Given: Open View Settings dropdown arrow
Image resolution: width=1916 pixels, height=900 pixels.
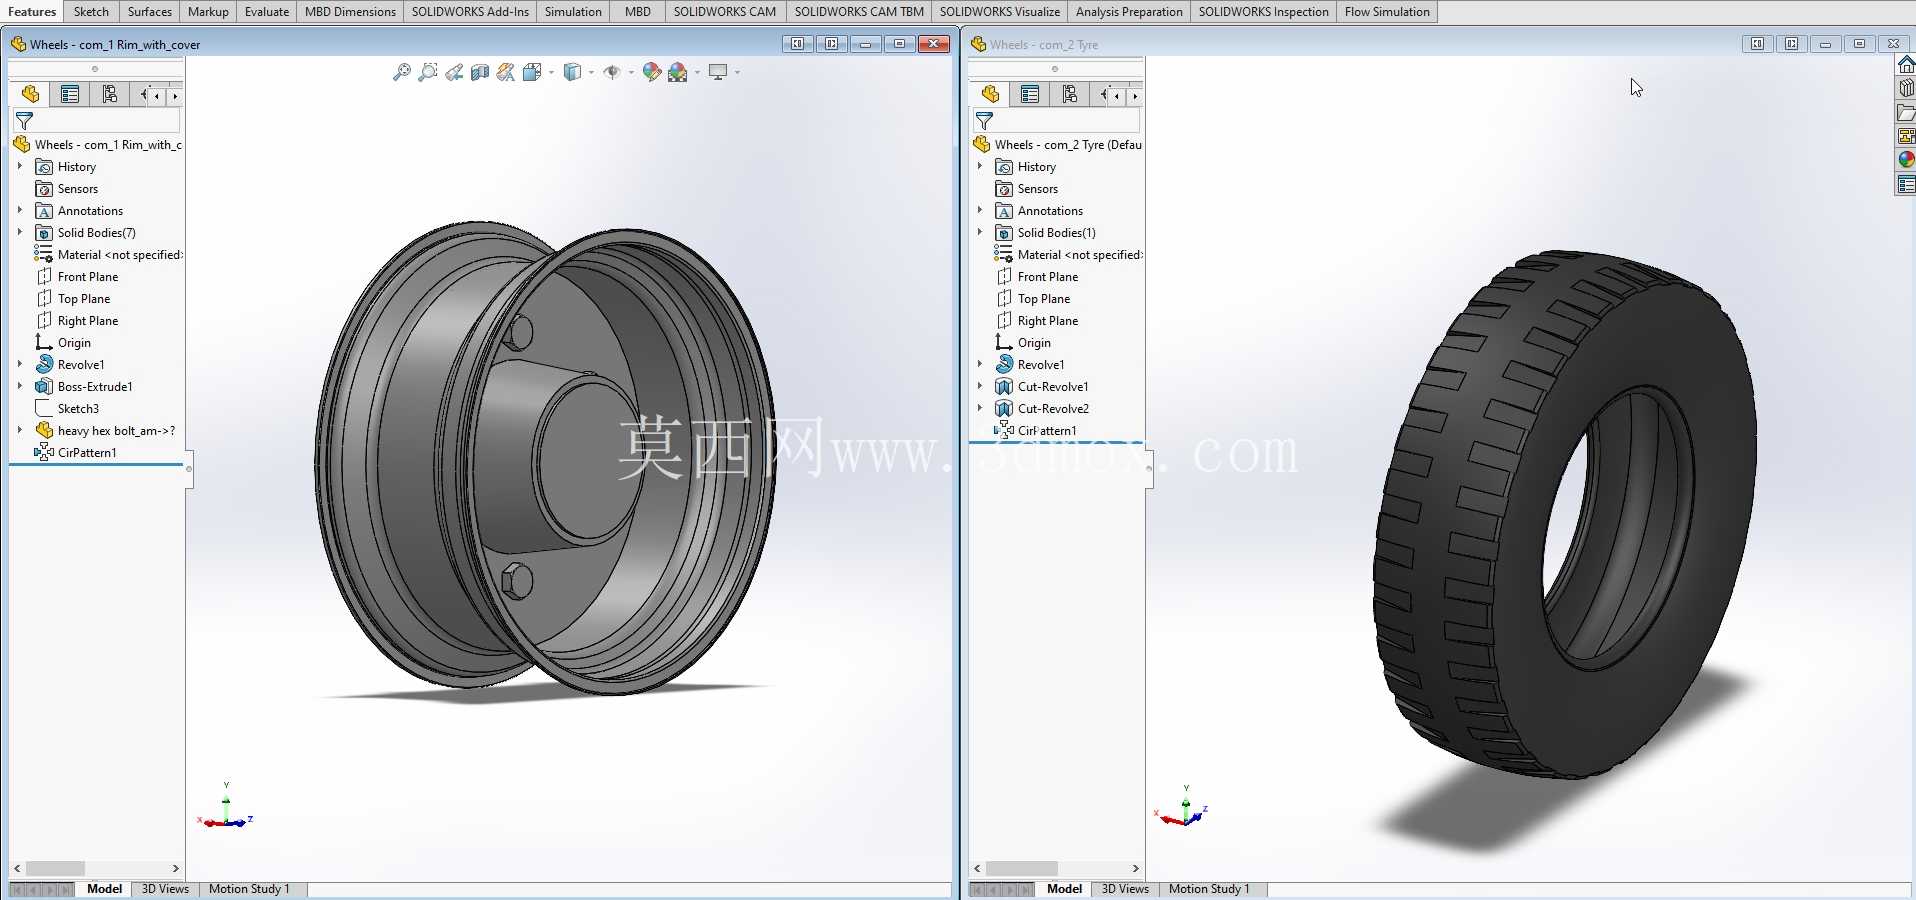Looking at the screenshot, I should [x=737, y=72].
